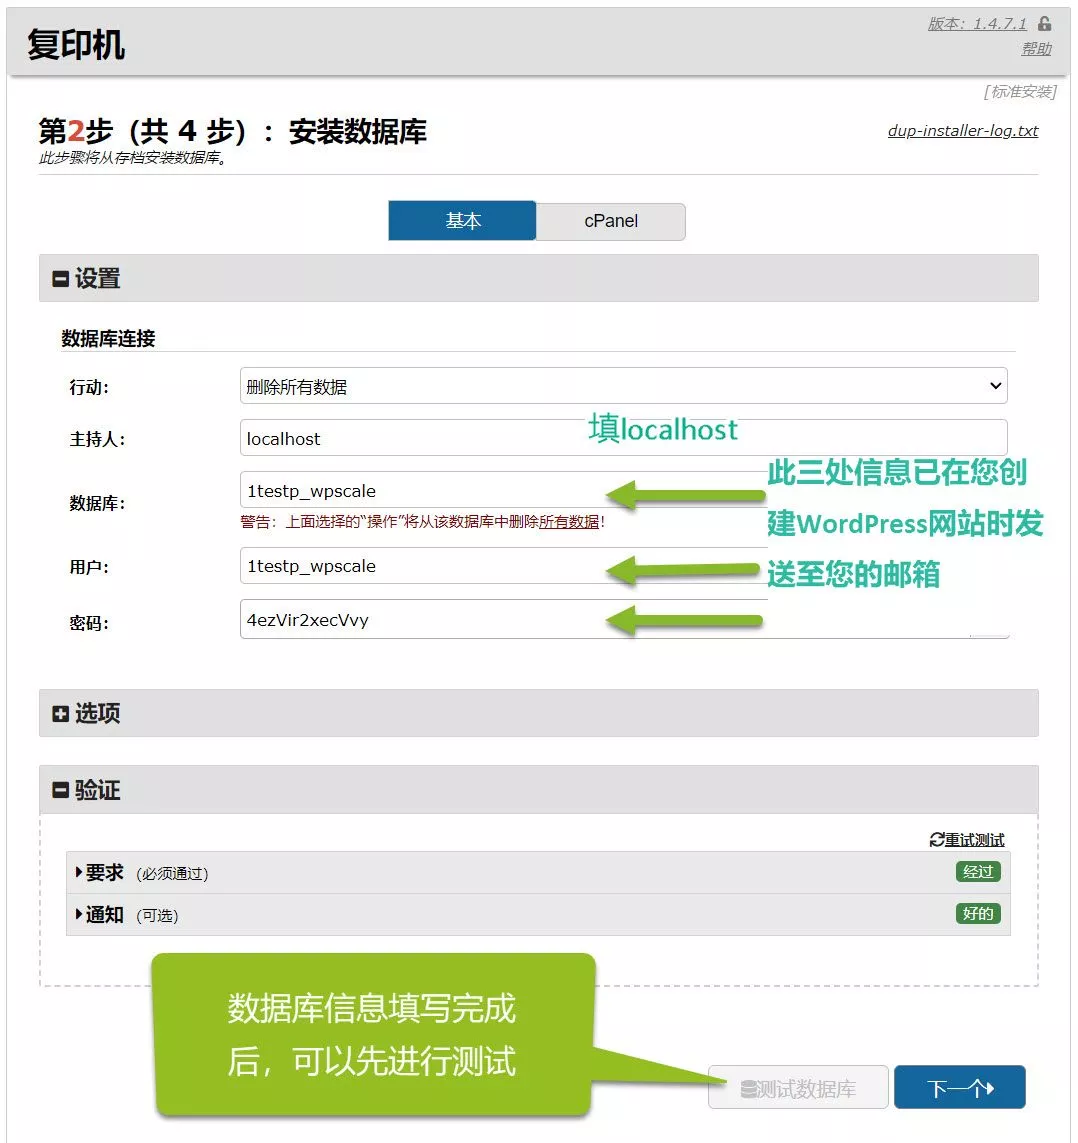Screen dimensions: 1078x1143
Task: Click the 版本: 1.4.7.1 link
Action: coord(977,23)
